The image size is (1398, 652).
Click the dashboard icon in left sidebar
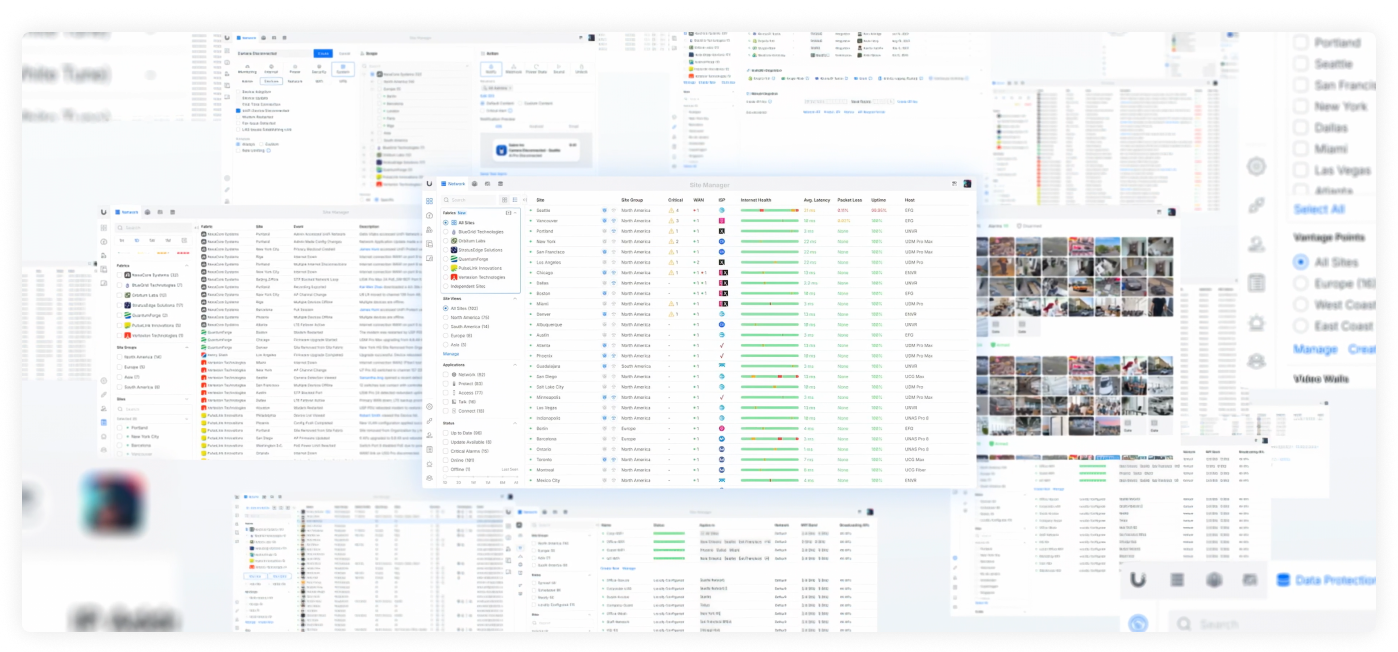pos(430,201)
